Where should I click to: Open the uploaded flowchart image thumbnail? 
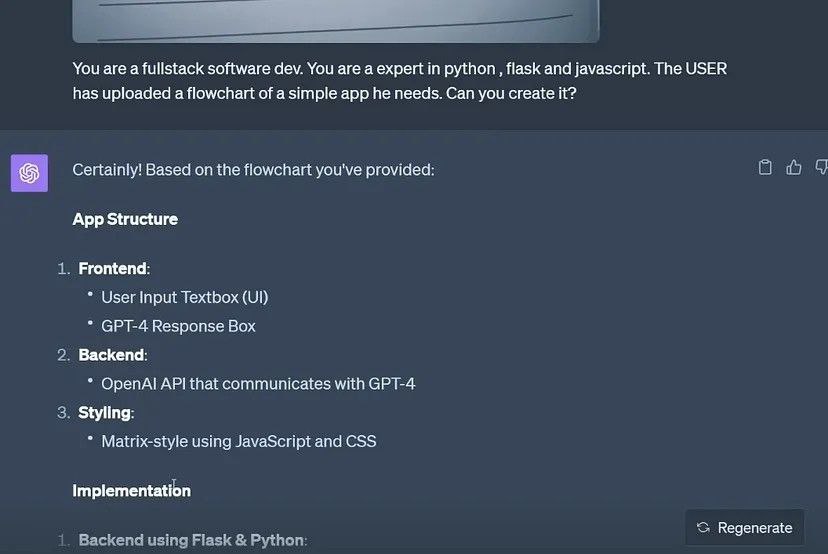click(x=336, y=21)
